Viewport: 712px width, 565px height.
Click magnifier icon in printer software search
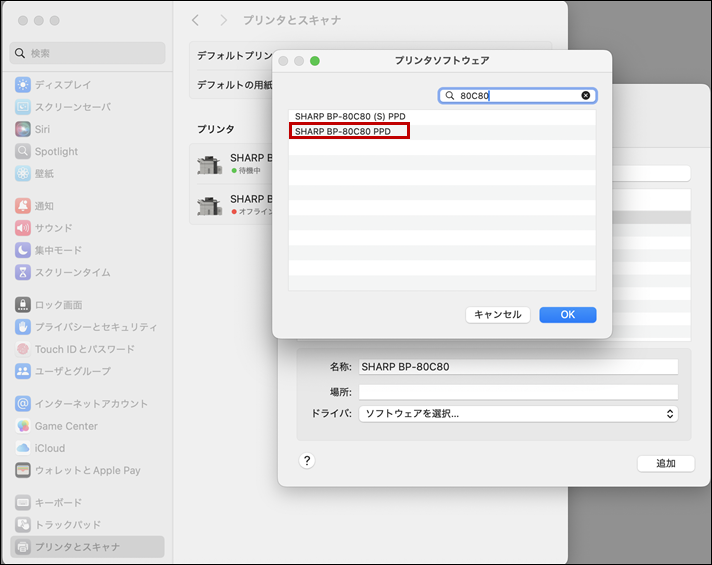[450, 95]
